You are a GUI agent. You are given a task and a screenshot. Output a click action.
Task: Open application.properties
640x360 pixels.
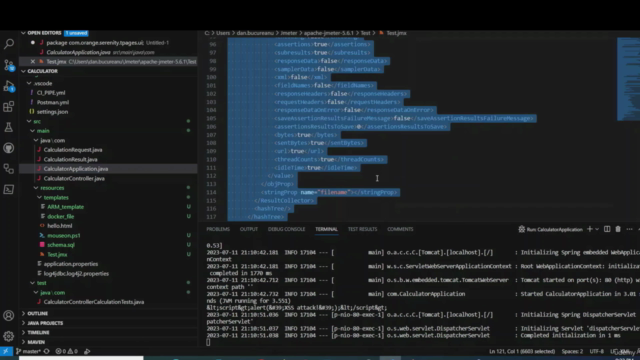click(71, 264)
